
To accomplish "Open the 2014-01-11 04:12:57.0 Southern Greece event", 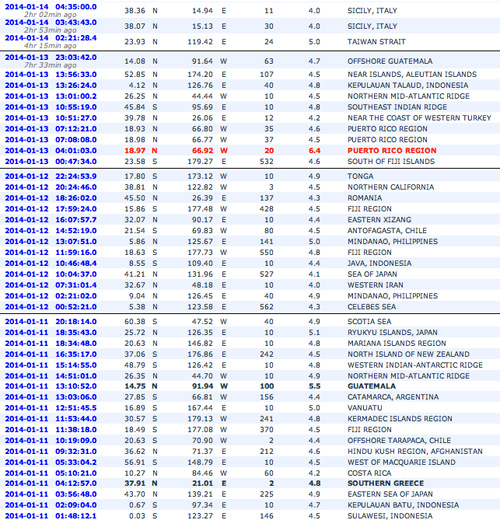I will pyautogui.click(x=51, y=483).
